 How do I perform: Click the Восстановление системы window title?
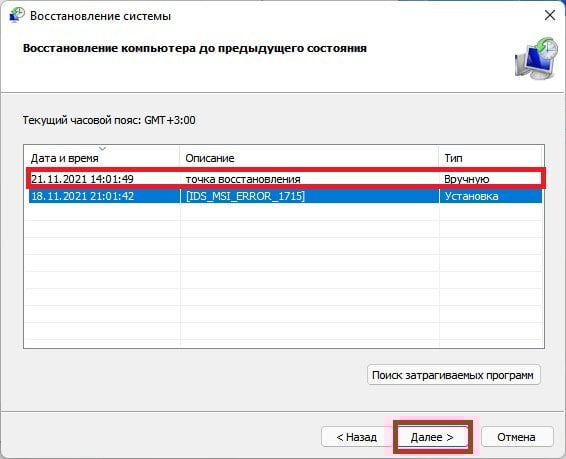pos(100,16)
